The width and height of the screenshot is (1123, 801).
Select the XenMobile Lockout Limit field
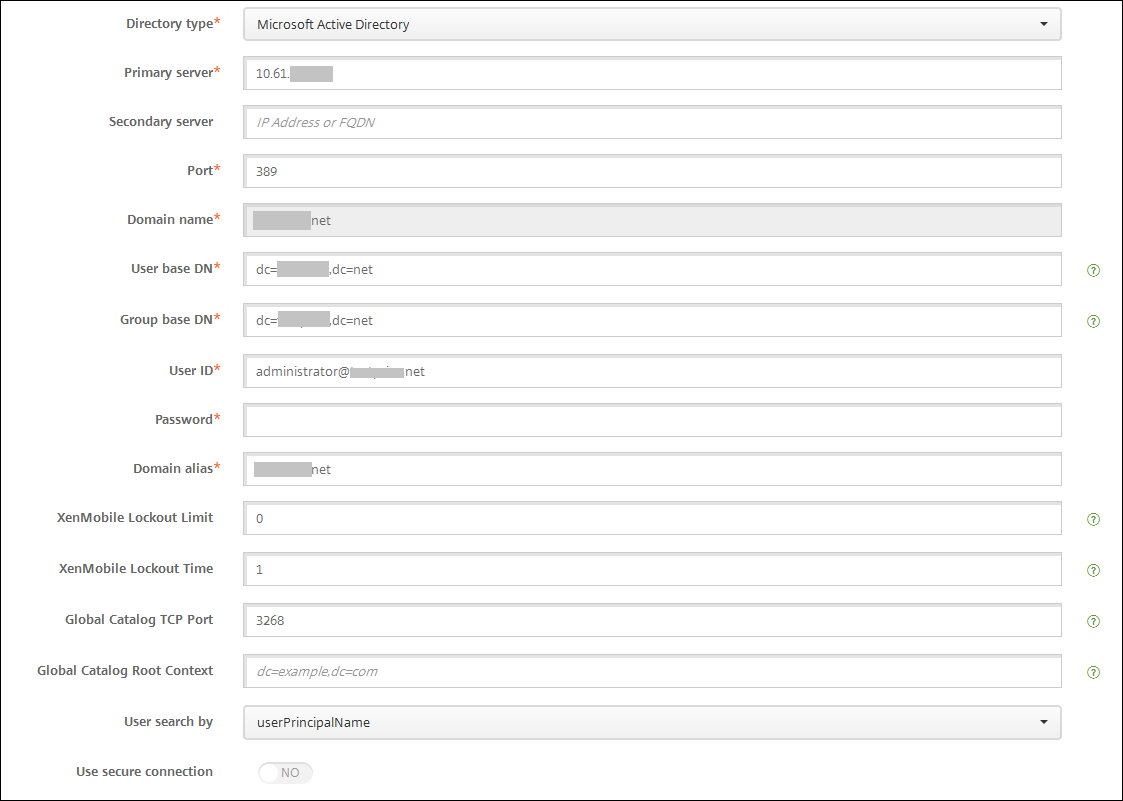[x=652, y=519]
